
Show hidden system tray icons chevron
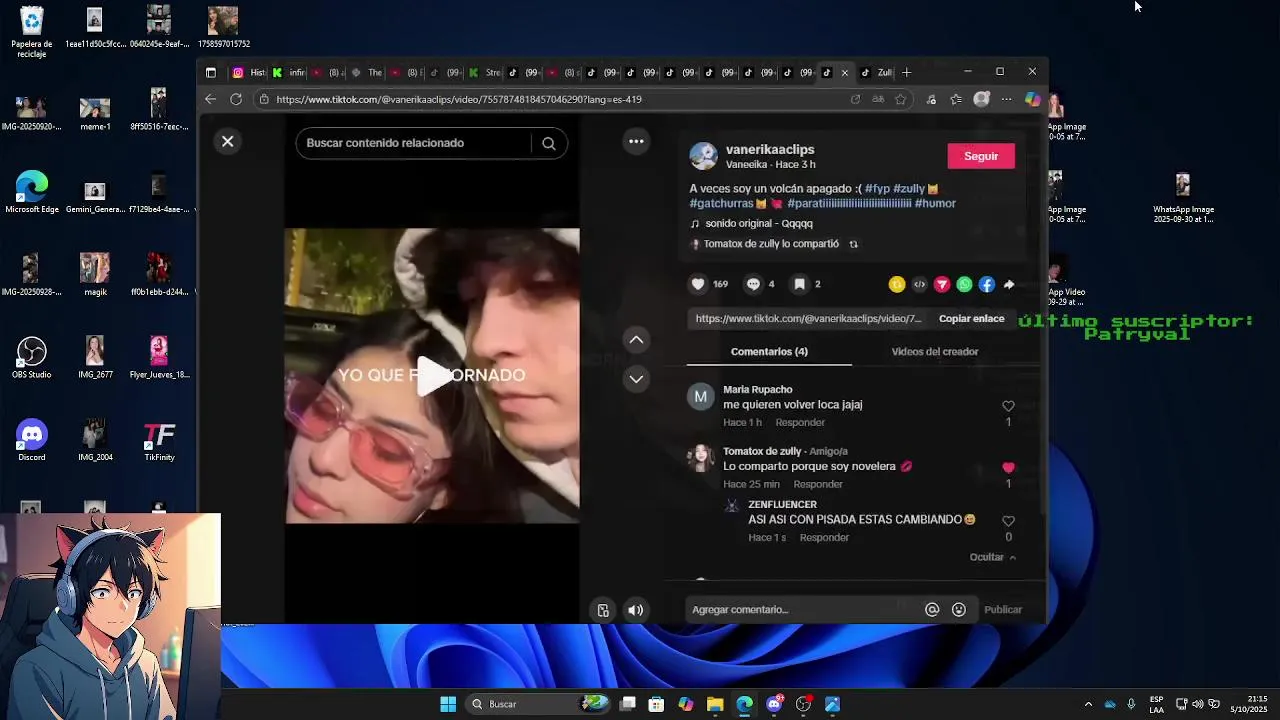pos(1088,704)
